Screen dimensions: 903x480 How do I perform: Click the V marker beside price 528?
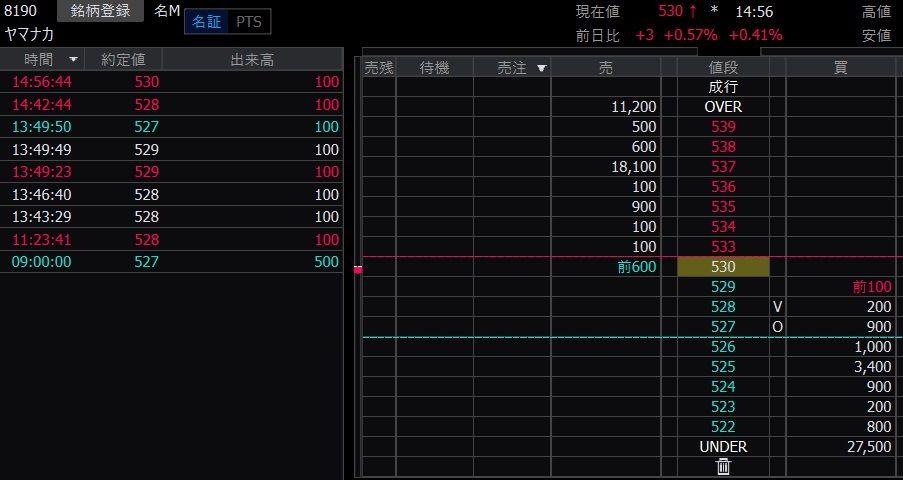777,307
